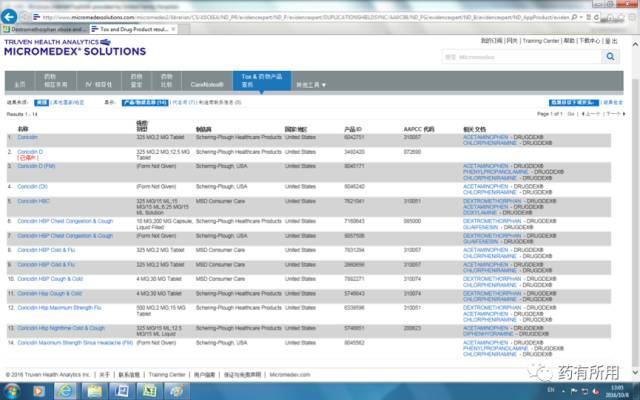The width and height of the screenshot is (640, 400).
Task: Open the Coricidin D (FM) product link
Action: [x=36, y=166]
